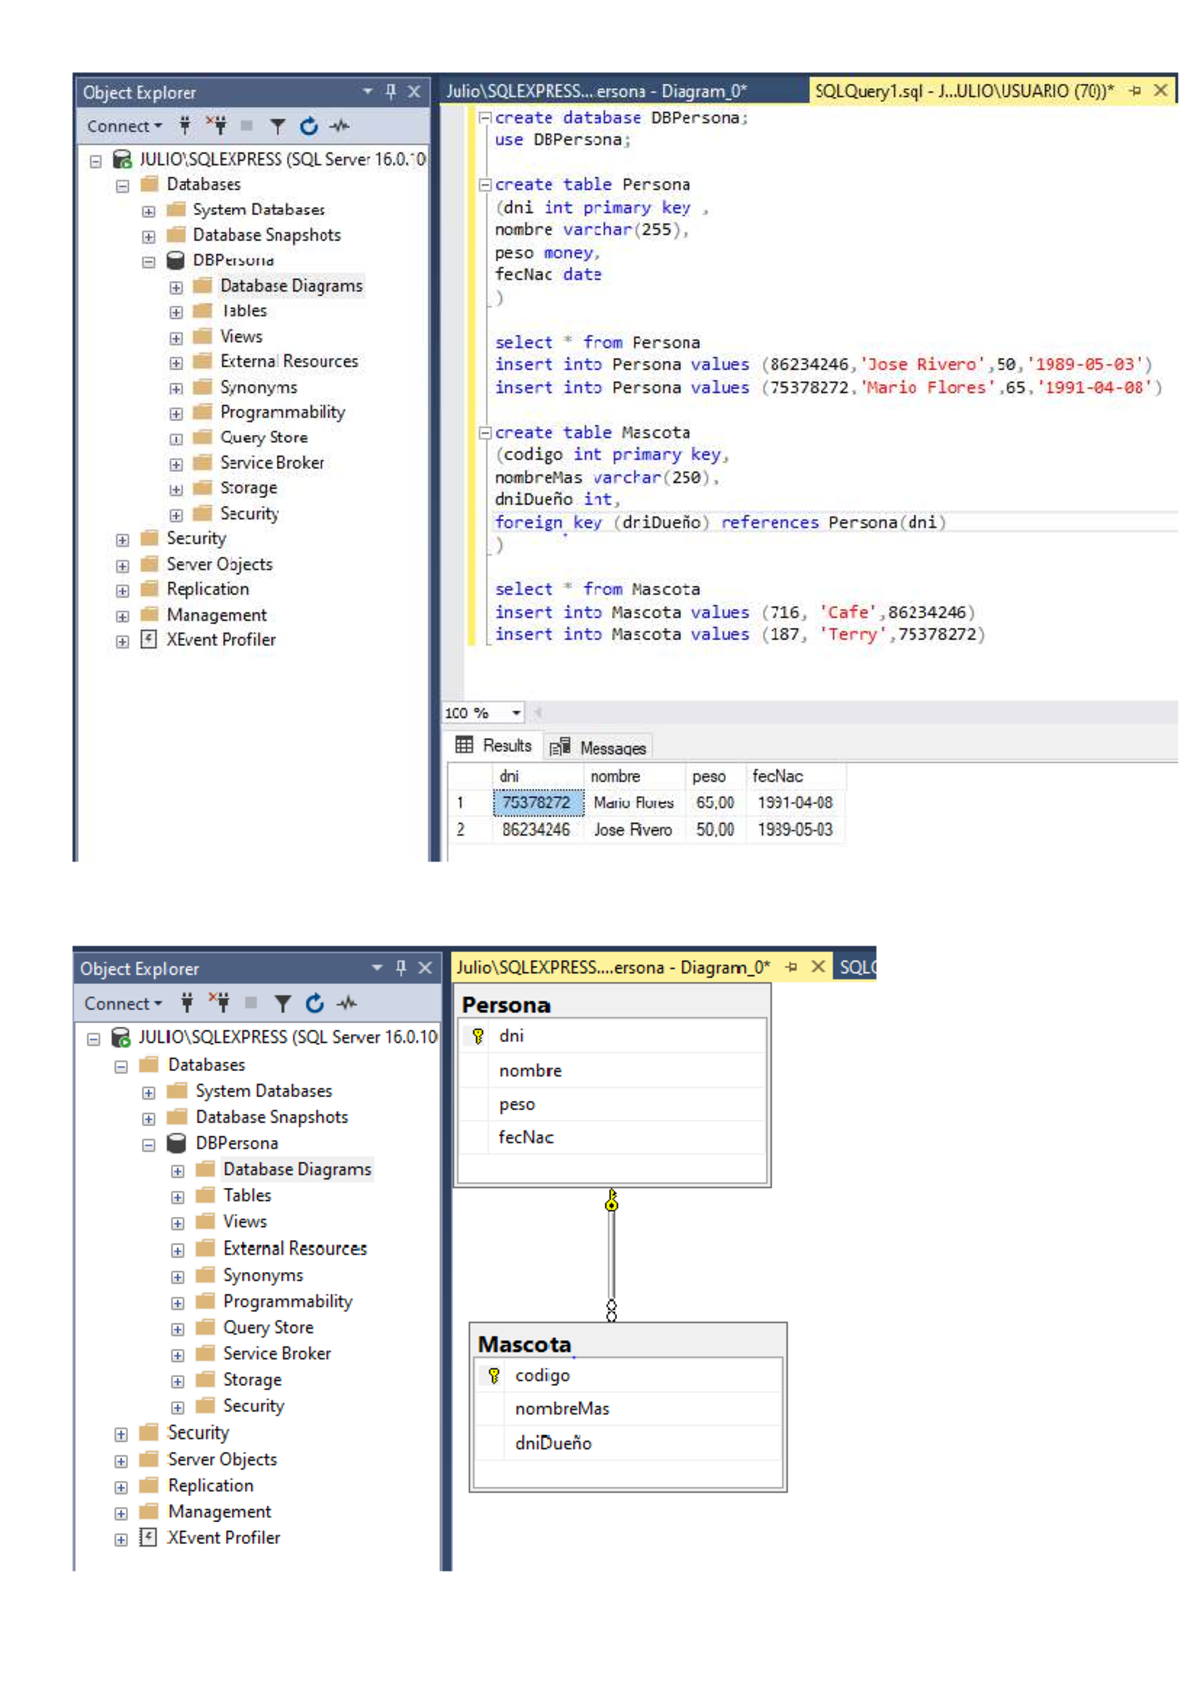The height and width of the screenshot is (1696, 1200).
Task: Click Connect plug icon in diagram screenshot toolbar
Action: (187, 1003)
